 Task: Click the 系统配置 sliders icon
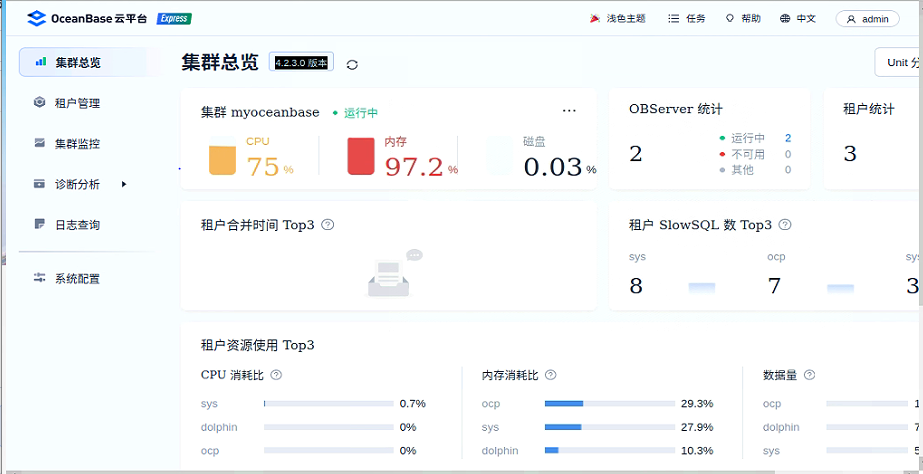pos(39,278)
